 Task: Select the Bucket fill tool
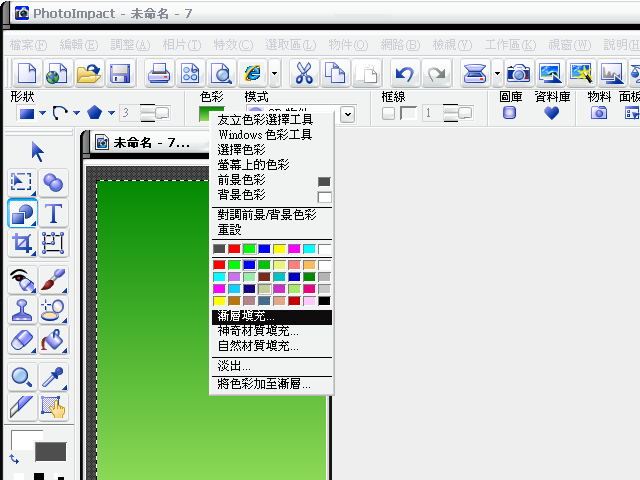pyautogui.click(x=53, y=340)
